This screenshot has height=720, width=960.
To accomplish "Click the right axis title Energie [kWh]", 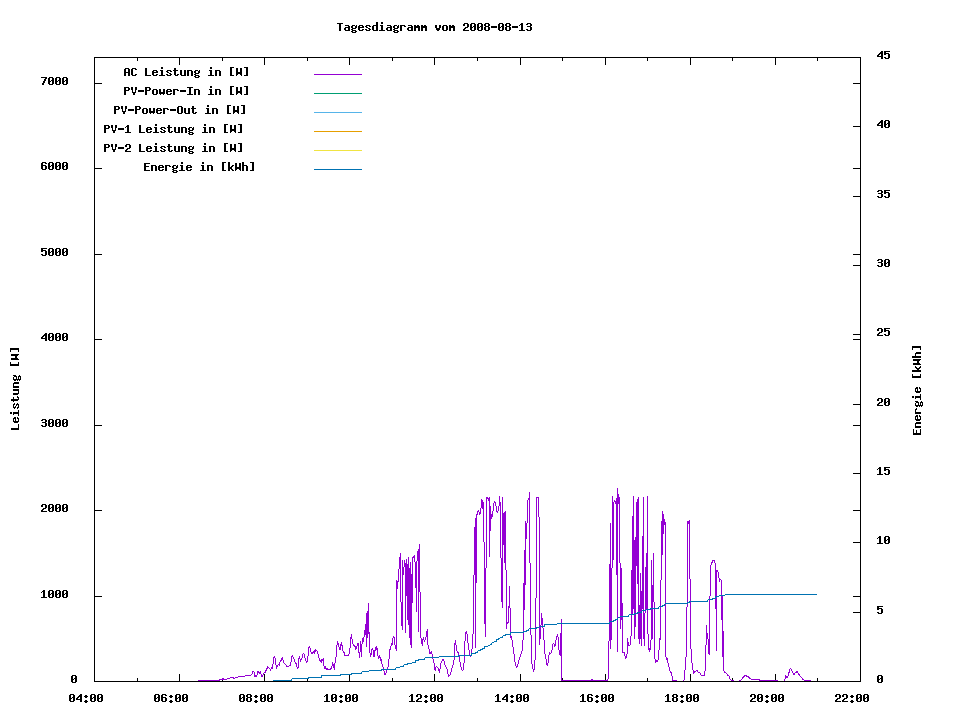I will coord(917,390).
